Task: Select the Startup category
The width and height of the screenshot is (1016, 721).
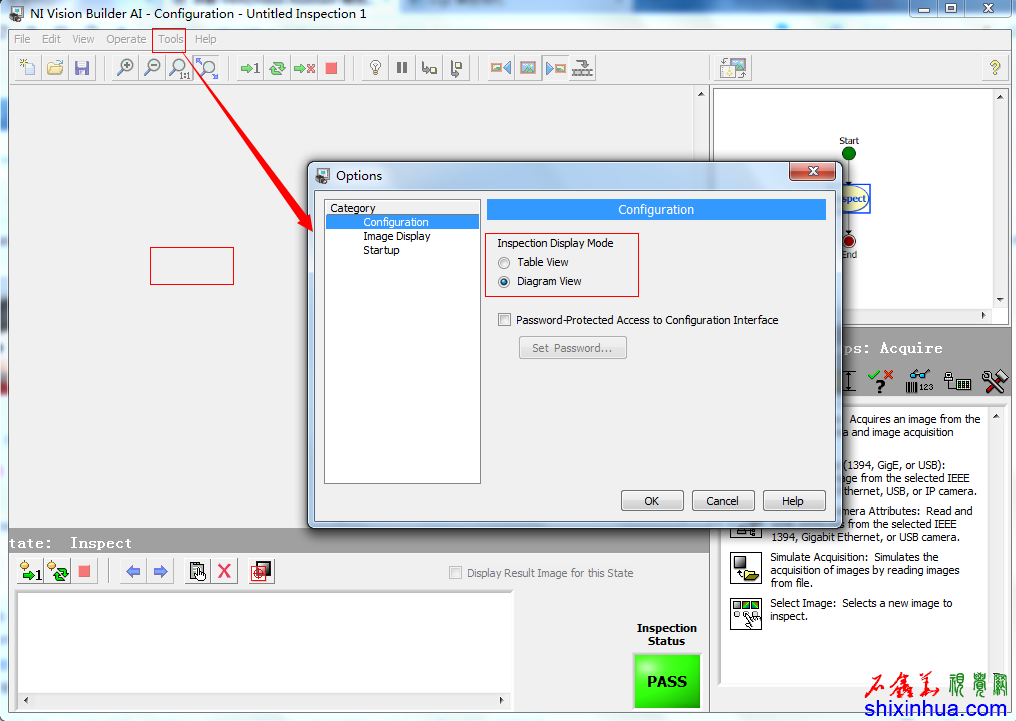Action: pyautogui.click(x=381, y=250)
